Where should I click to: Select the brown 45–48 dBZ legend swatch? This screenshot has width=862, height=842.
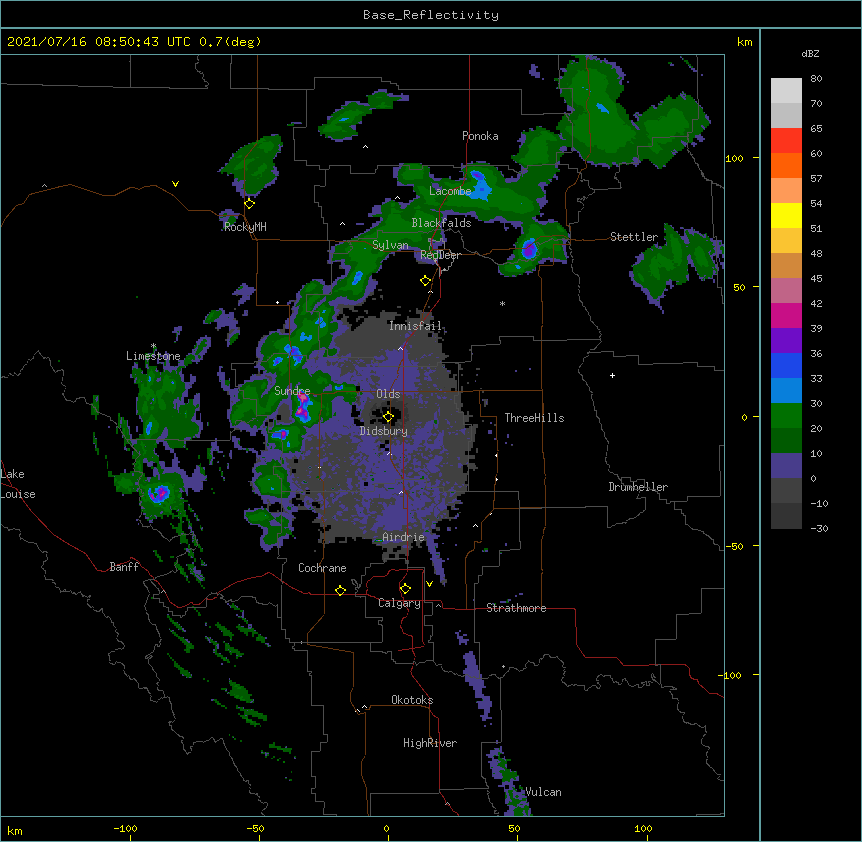(786, 265)
